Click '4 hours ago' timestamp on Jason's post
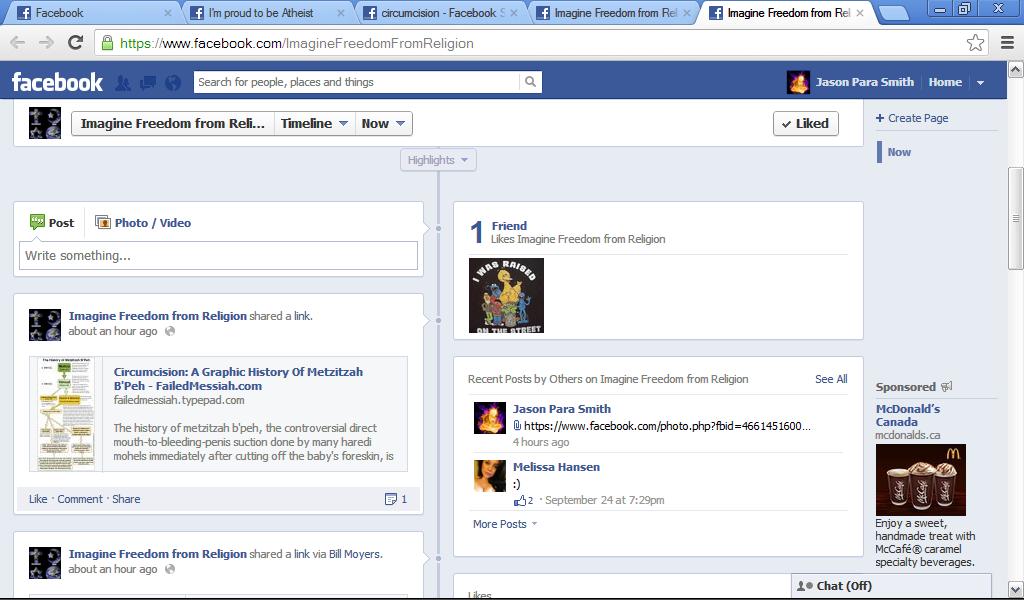 point(541,442)
